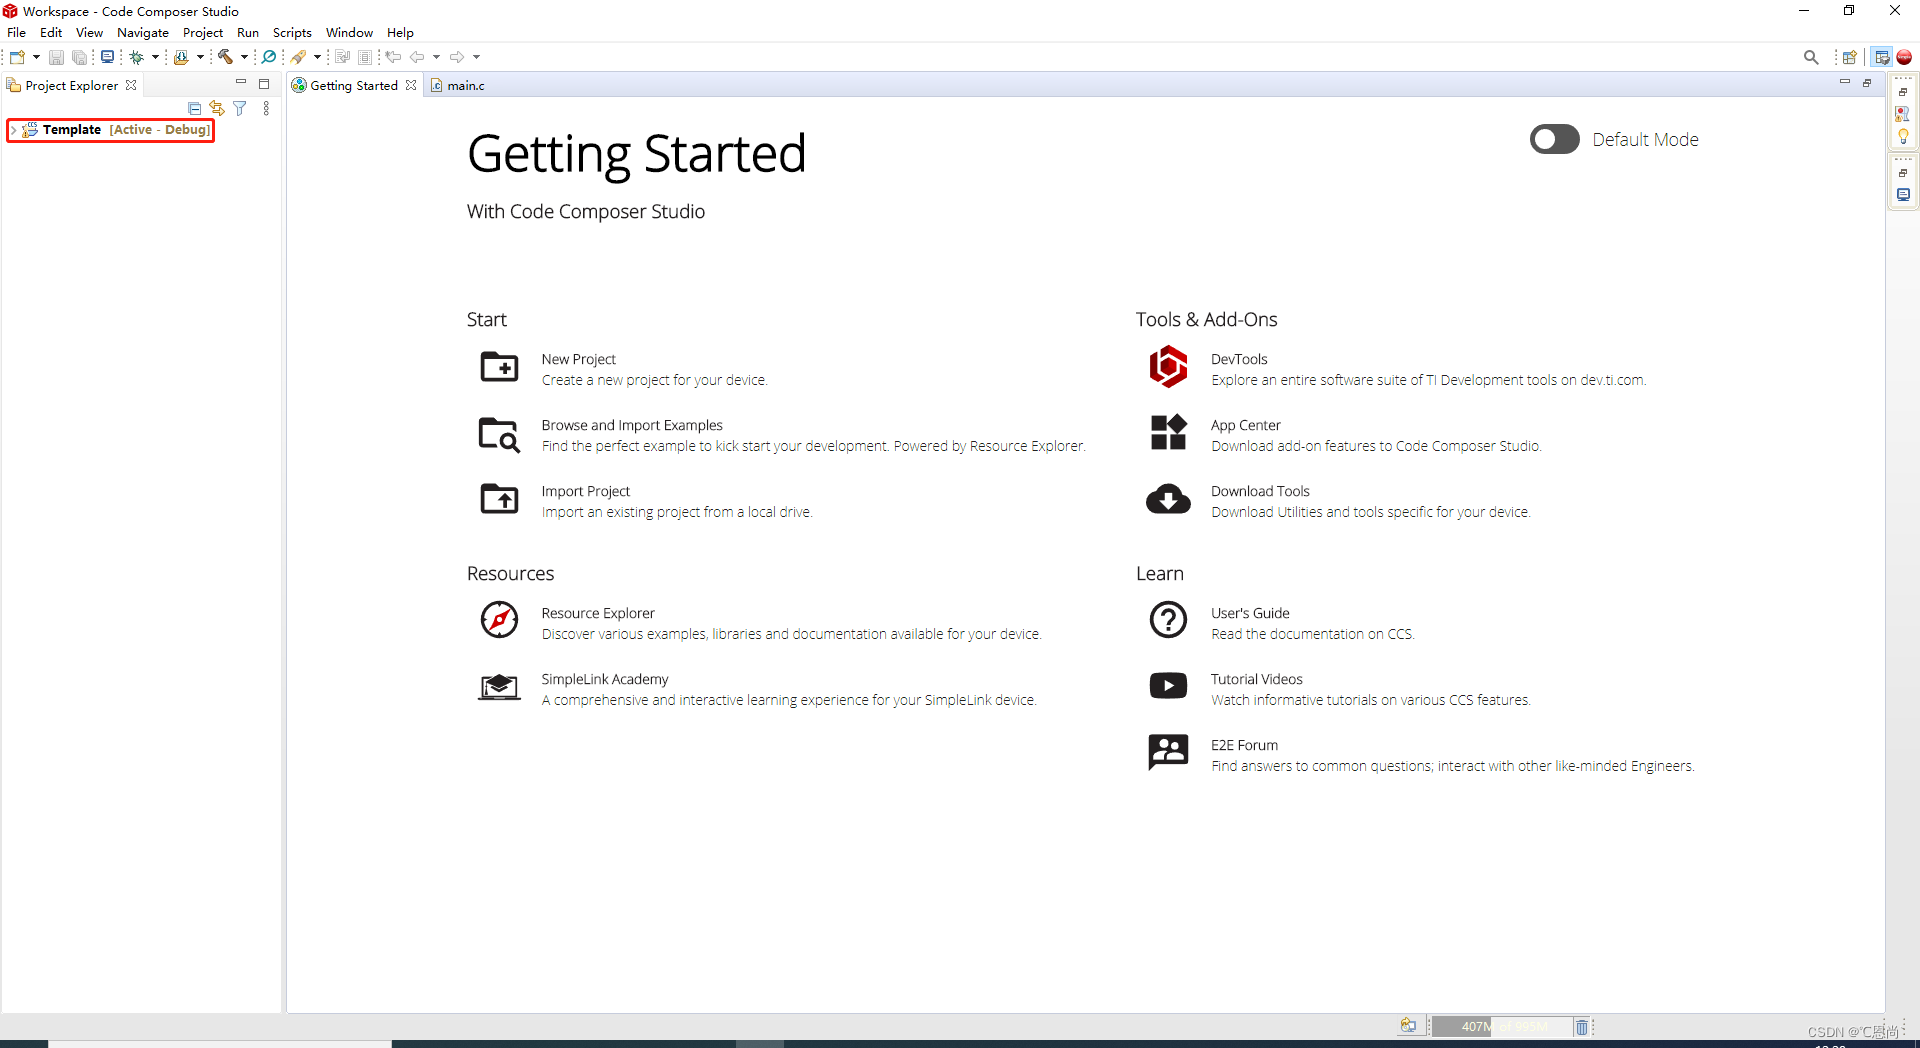Open the Navigate menu
This screenshot has height=1048, width=1920.
[x=143, y=33]
